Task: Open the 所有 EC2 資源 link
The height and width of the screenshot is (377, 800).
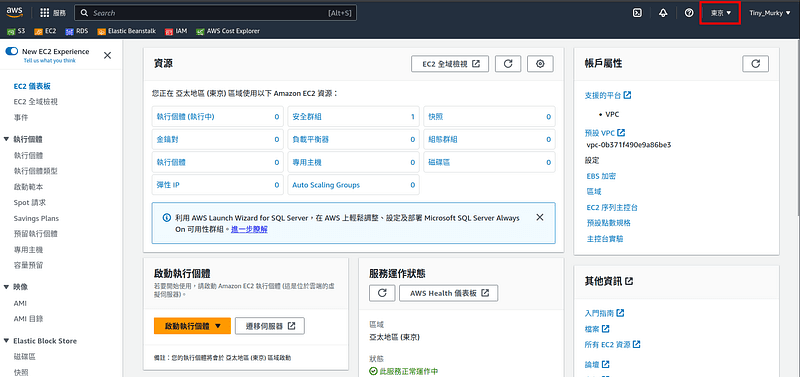Action: [x=613, y=344]
